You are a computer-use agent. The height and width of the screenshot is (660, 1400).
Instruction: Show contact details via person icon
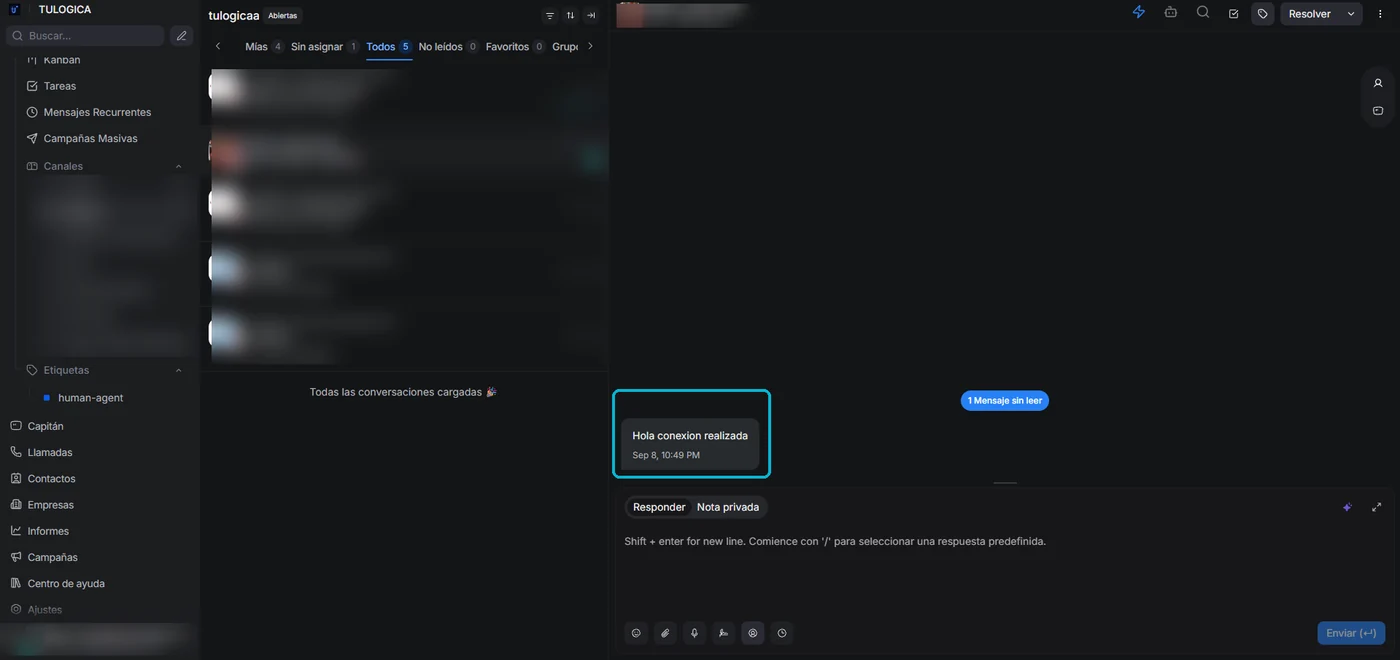pos(1378,83)
